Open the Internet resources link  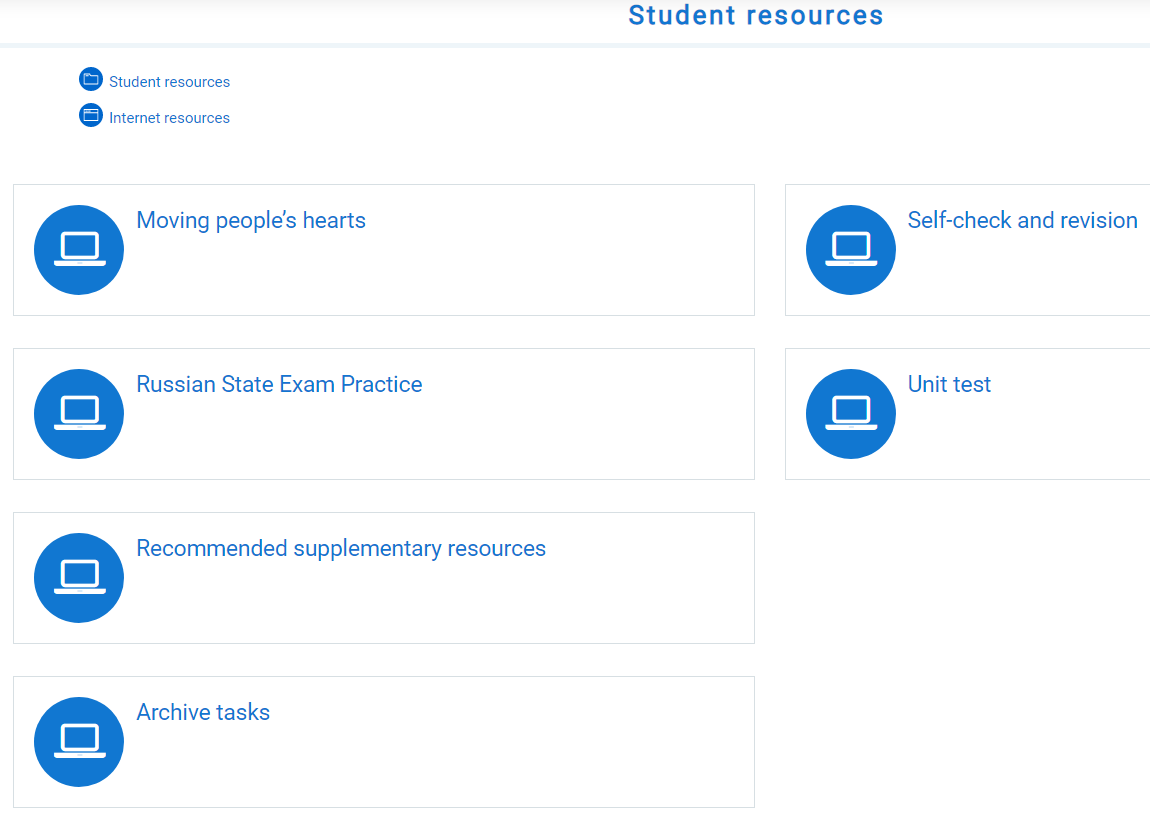pyautogui.click(x=170, y=117)
